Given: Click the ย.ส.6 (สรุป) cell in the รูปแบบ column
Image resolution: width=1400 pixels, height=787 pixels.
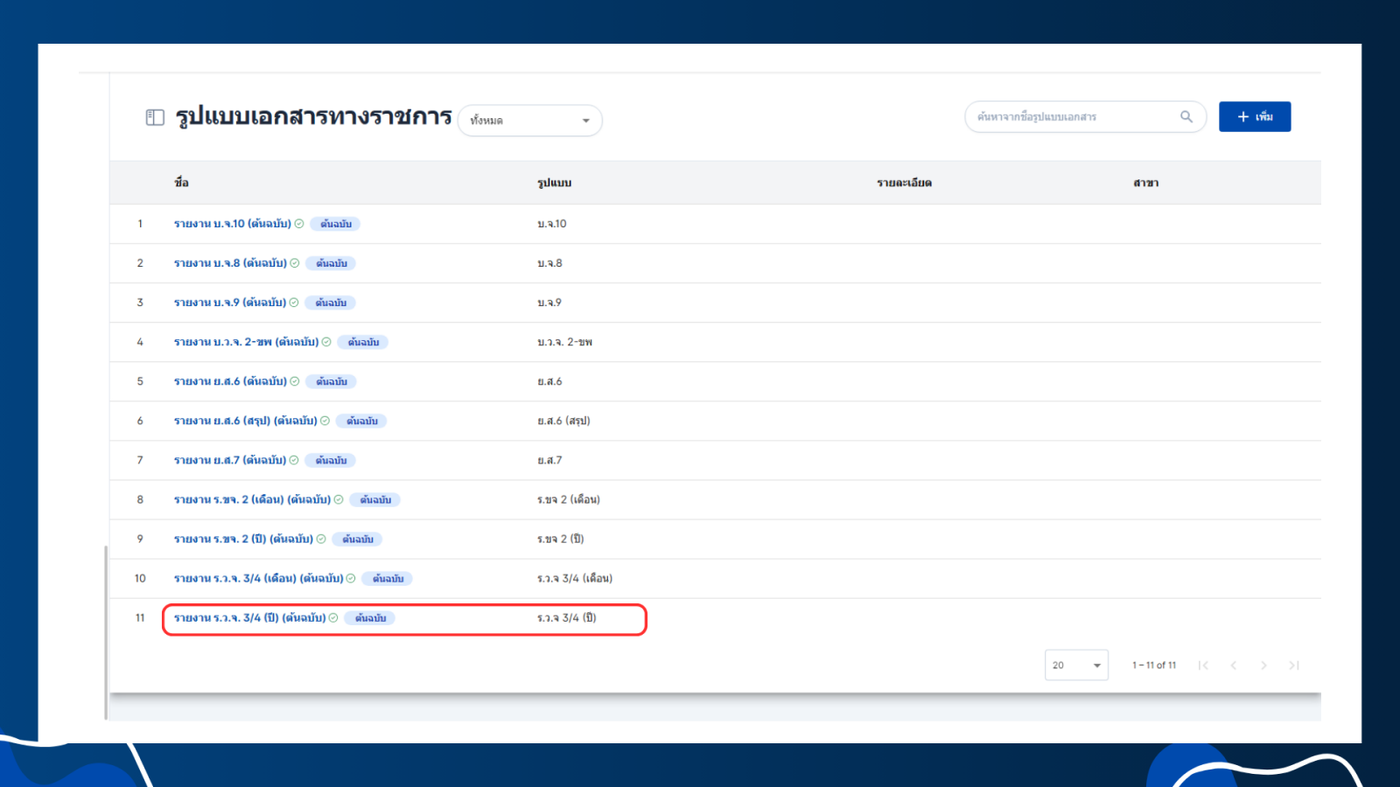Looking at the screenshot, I should click(564, 421).
